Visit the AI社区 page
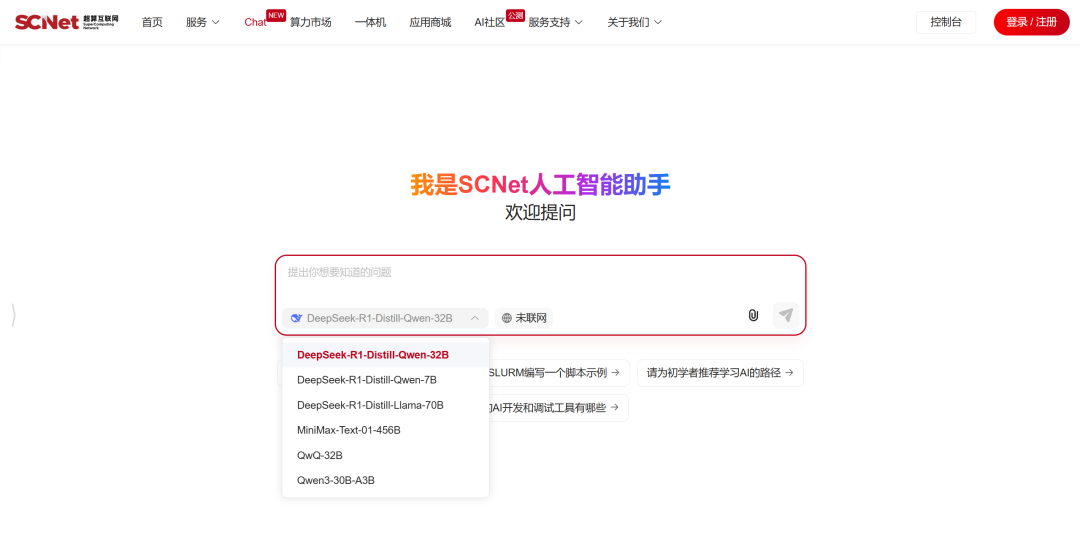Screen dimensions: 1080x557 point(490,22)
